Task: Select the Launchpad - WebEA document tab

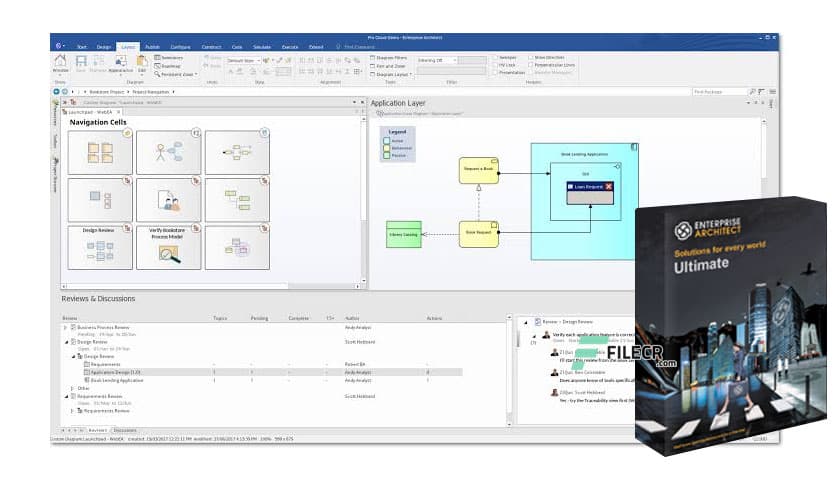Action: point(90,112)
